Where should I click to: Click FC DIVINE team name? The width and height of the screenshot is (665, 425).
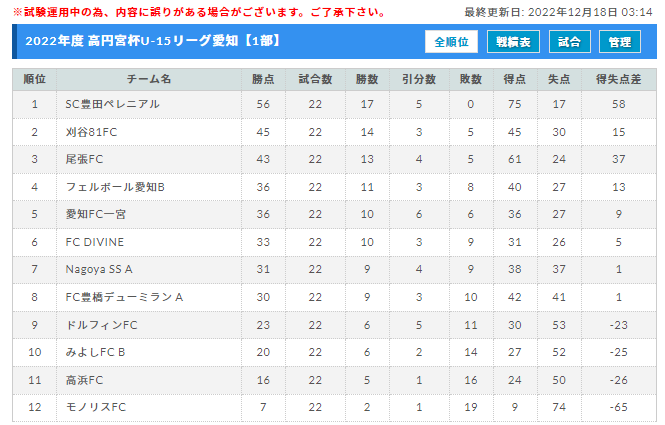pos(95,242)
